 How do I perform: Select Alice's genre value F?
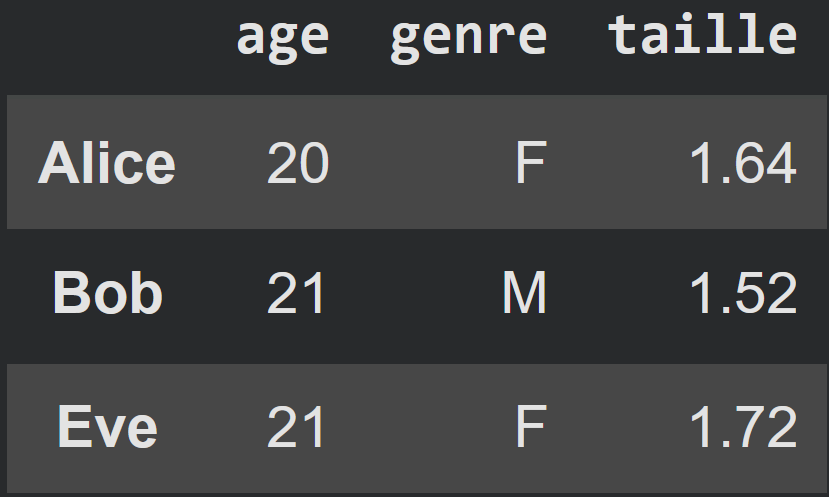530,163
